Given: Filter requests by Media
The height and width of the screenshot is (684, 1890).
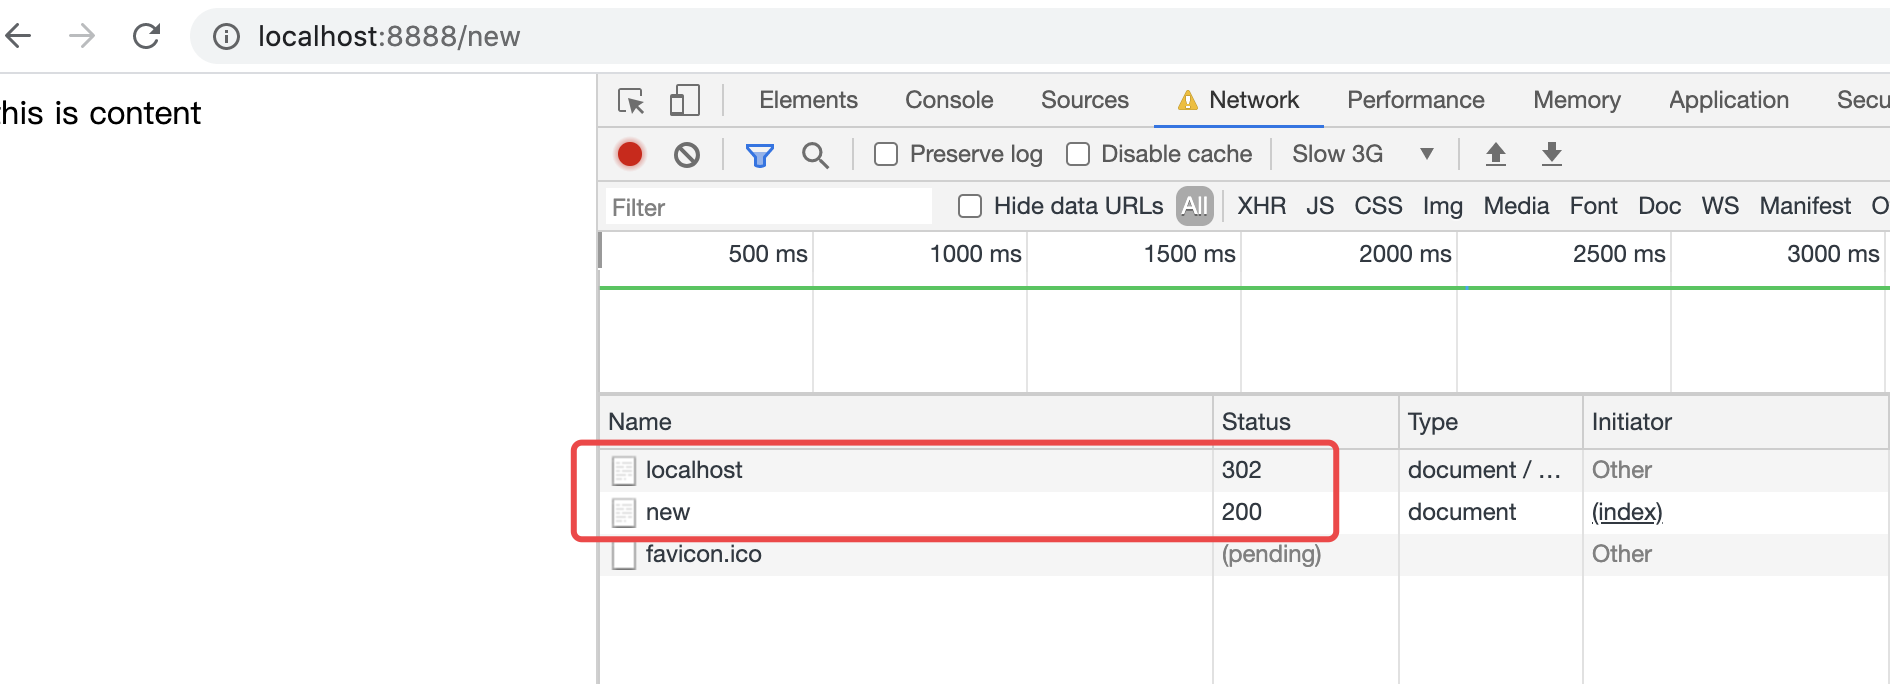Looking at the screenshot, I should [x=1516, y=206].
